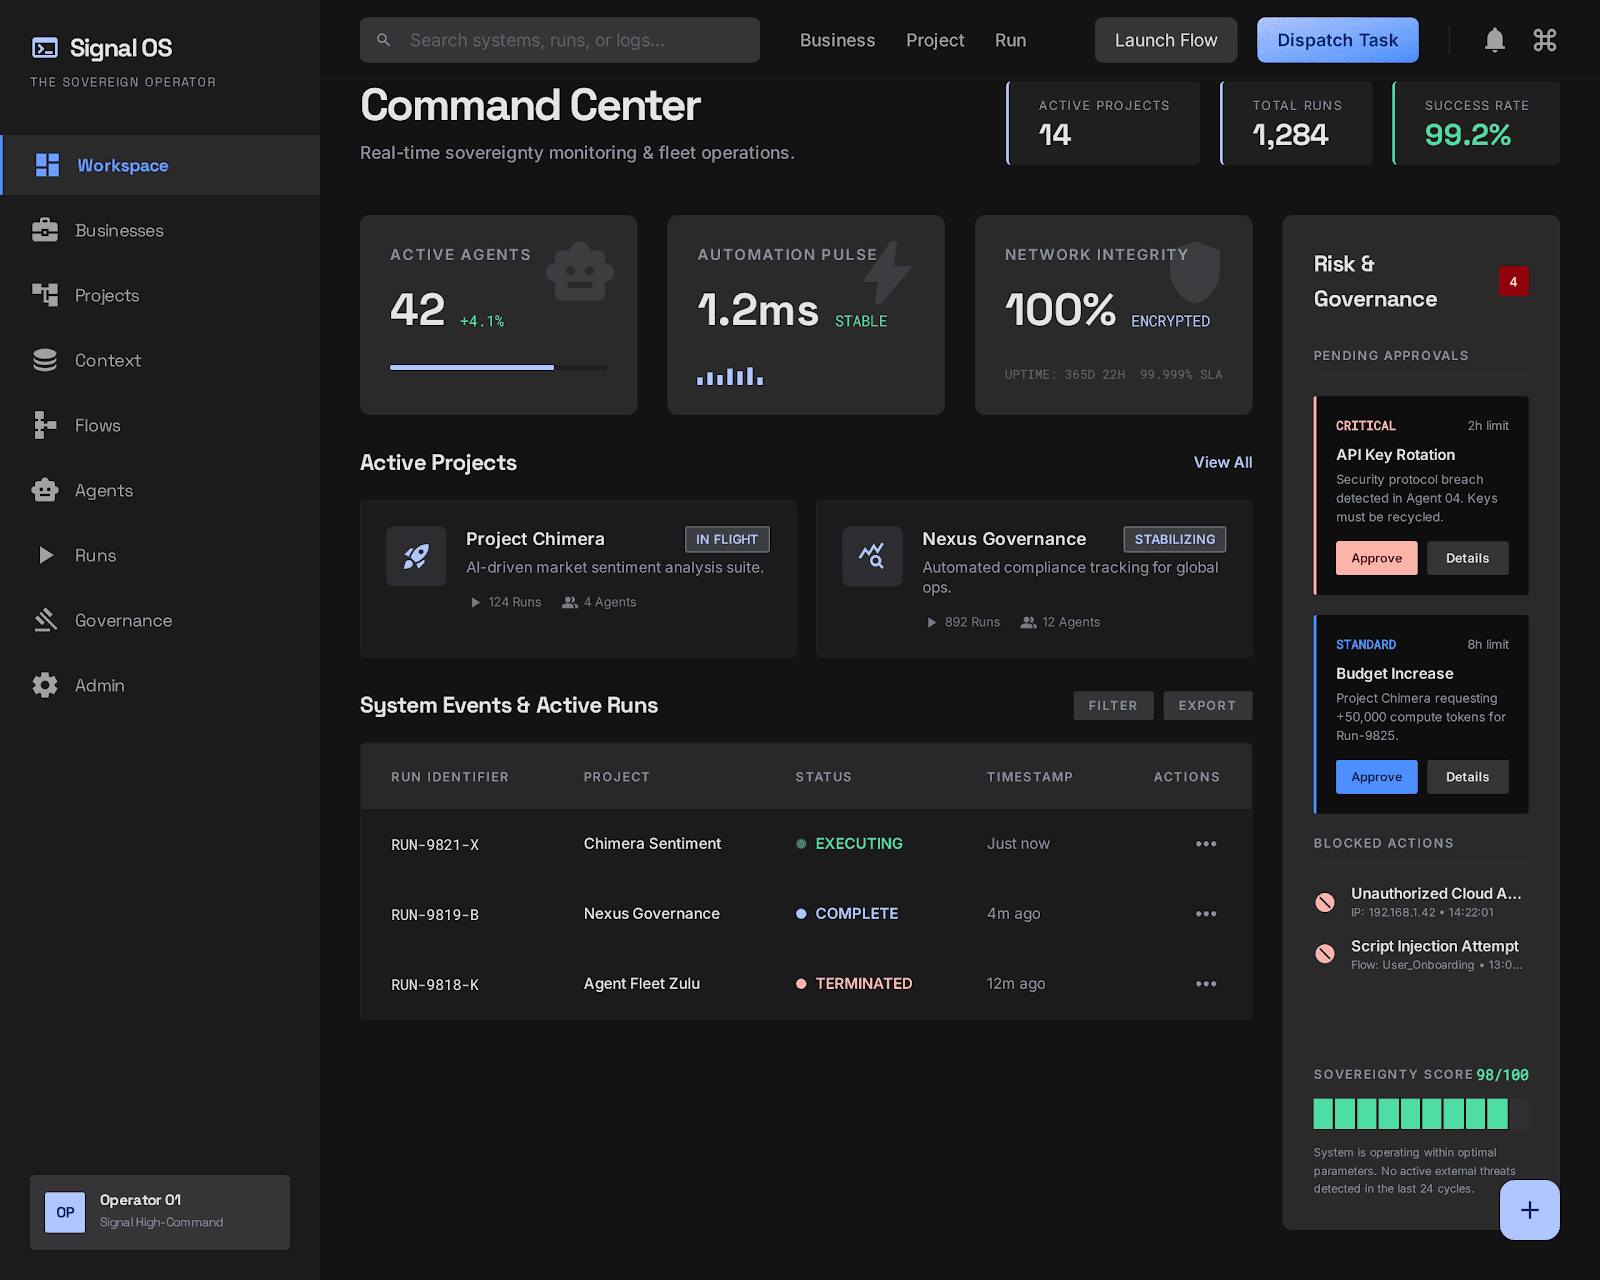The width and height of the screenshot is (1600, 1280).
Task: Click the command key icon in header
Action: coord(1545,40)
